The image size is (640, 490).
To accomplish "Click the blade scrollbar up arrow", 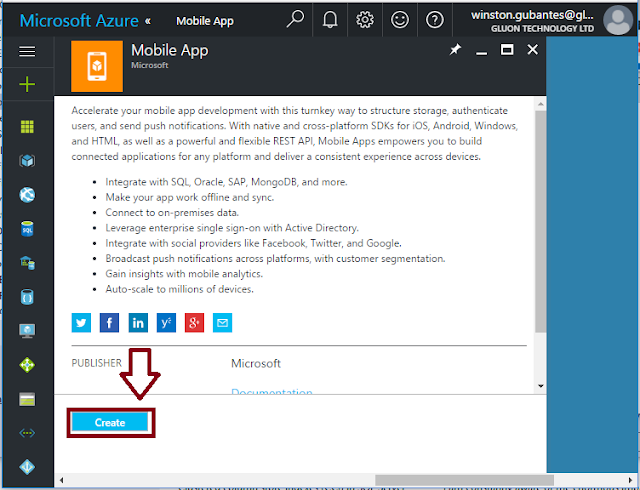I will coord(540,105).
